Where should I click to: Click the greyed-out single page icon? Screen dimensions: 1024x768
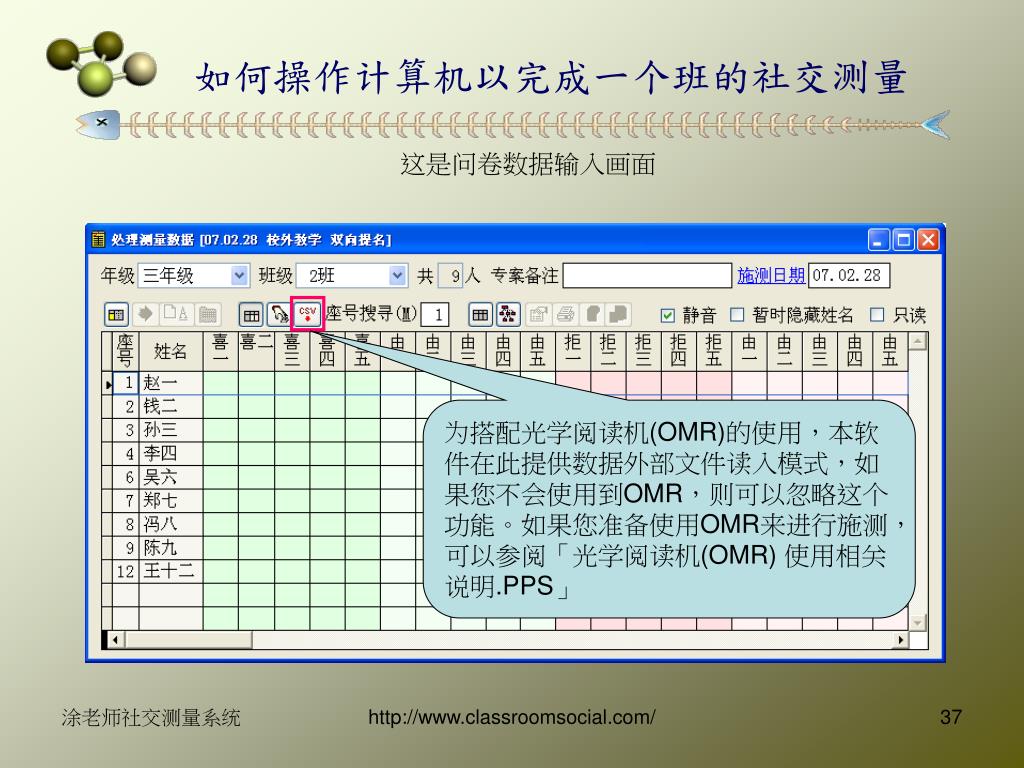(x=592, y=314)
